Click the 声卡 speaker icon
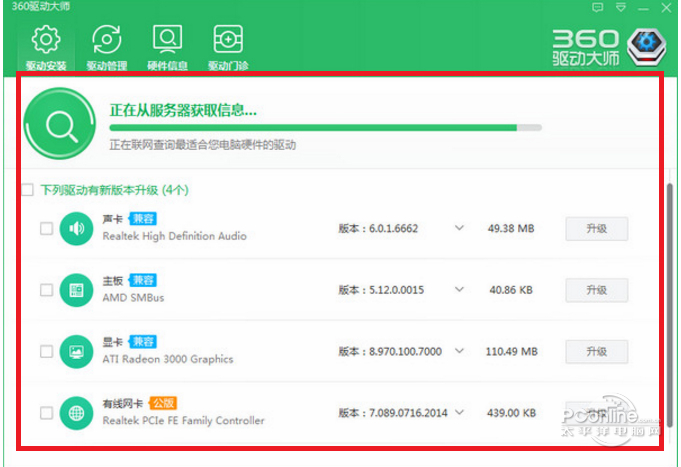Viewport: 681px width, 467px height. point(76,229)
